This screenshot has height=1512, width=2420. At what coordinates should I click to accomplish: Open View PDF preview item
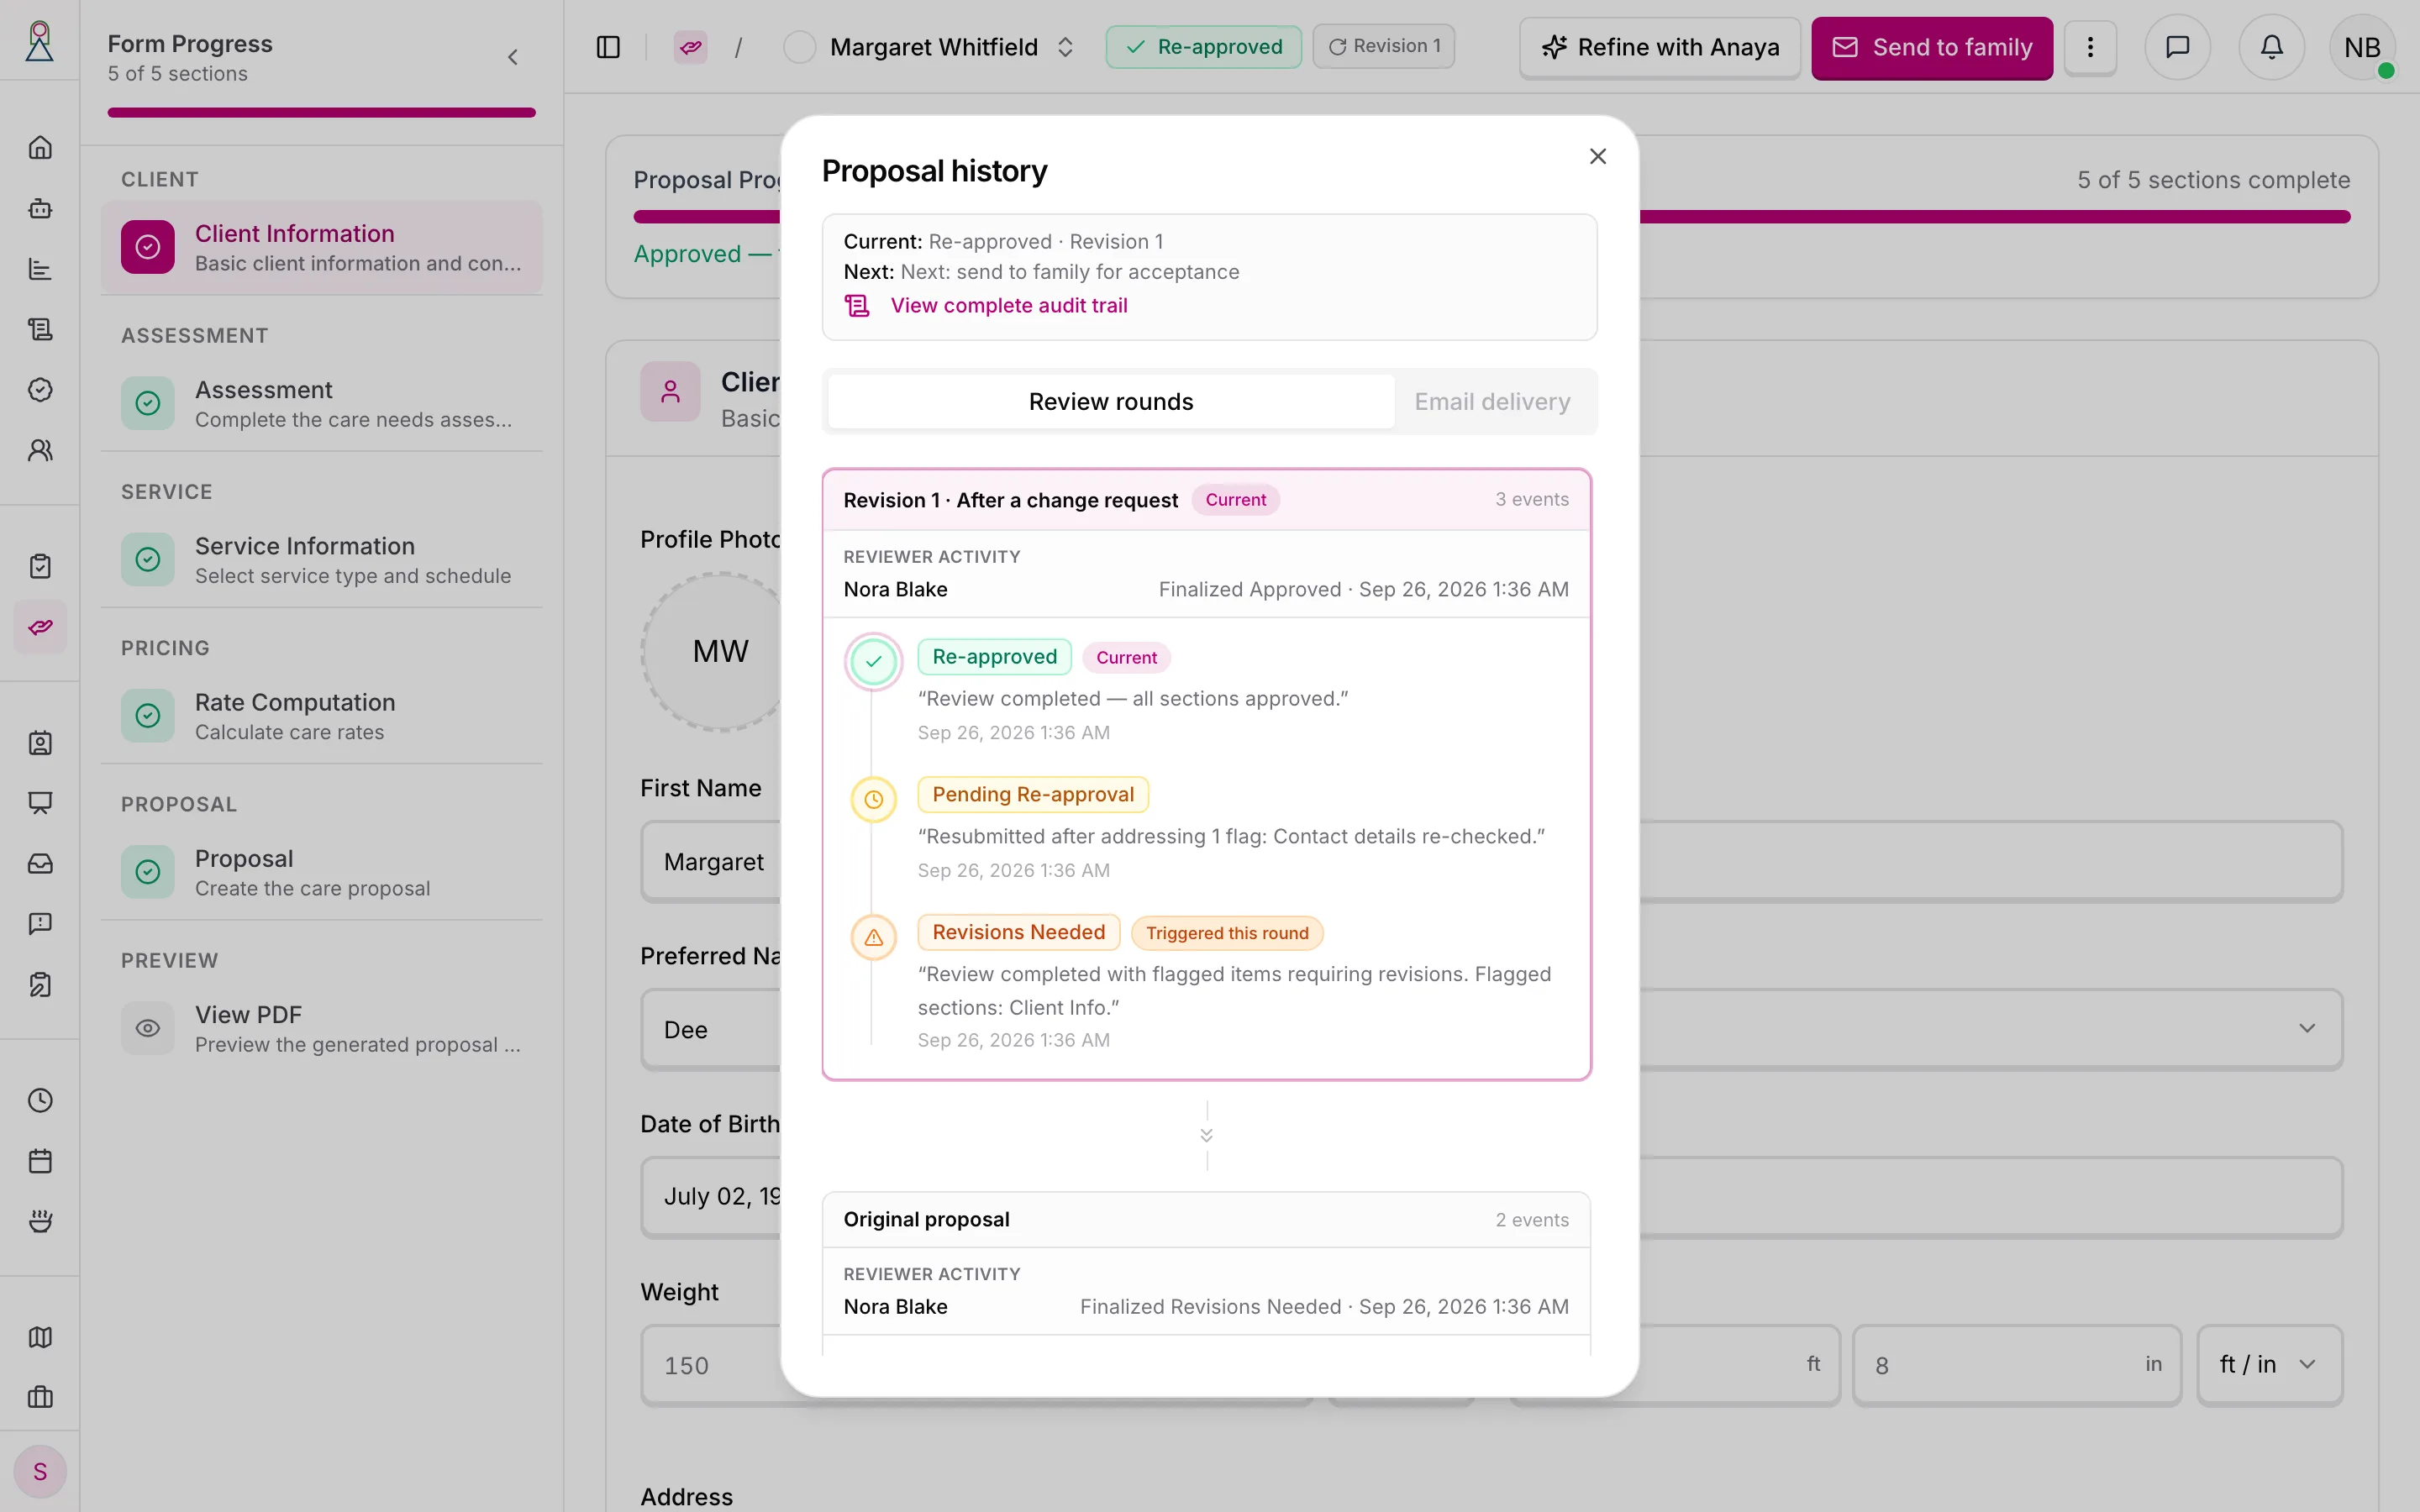322,1028
